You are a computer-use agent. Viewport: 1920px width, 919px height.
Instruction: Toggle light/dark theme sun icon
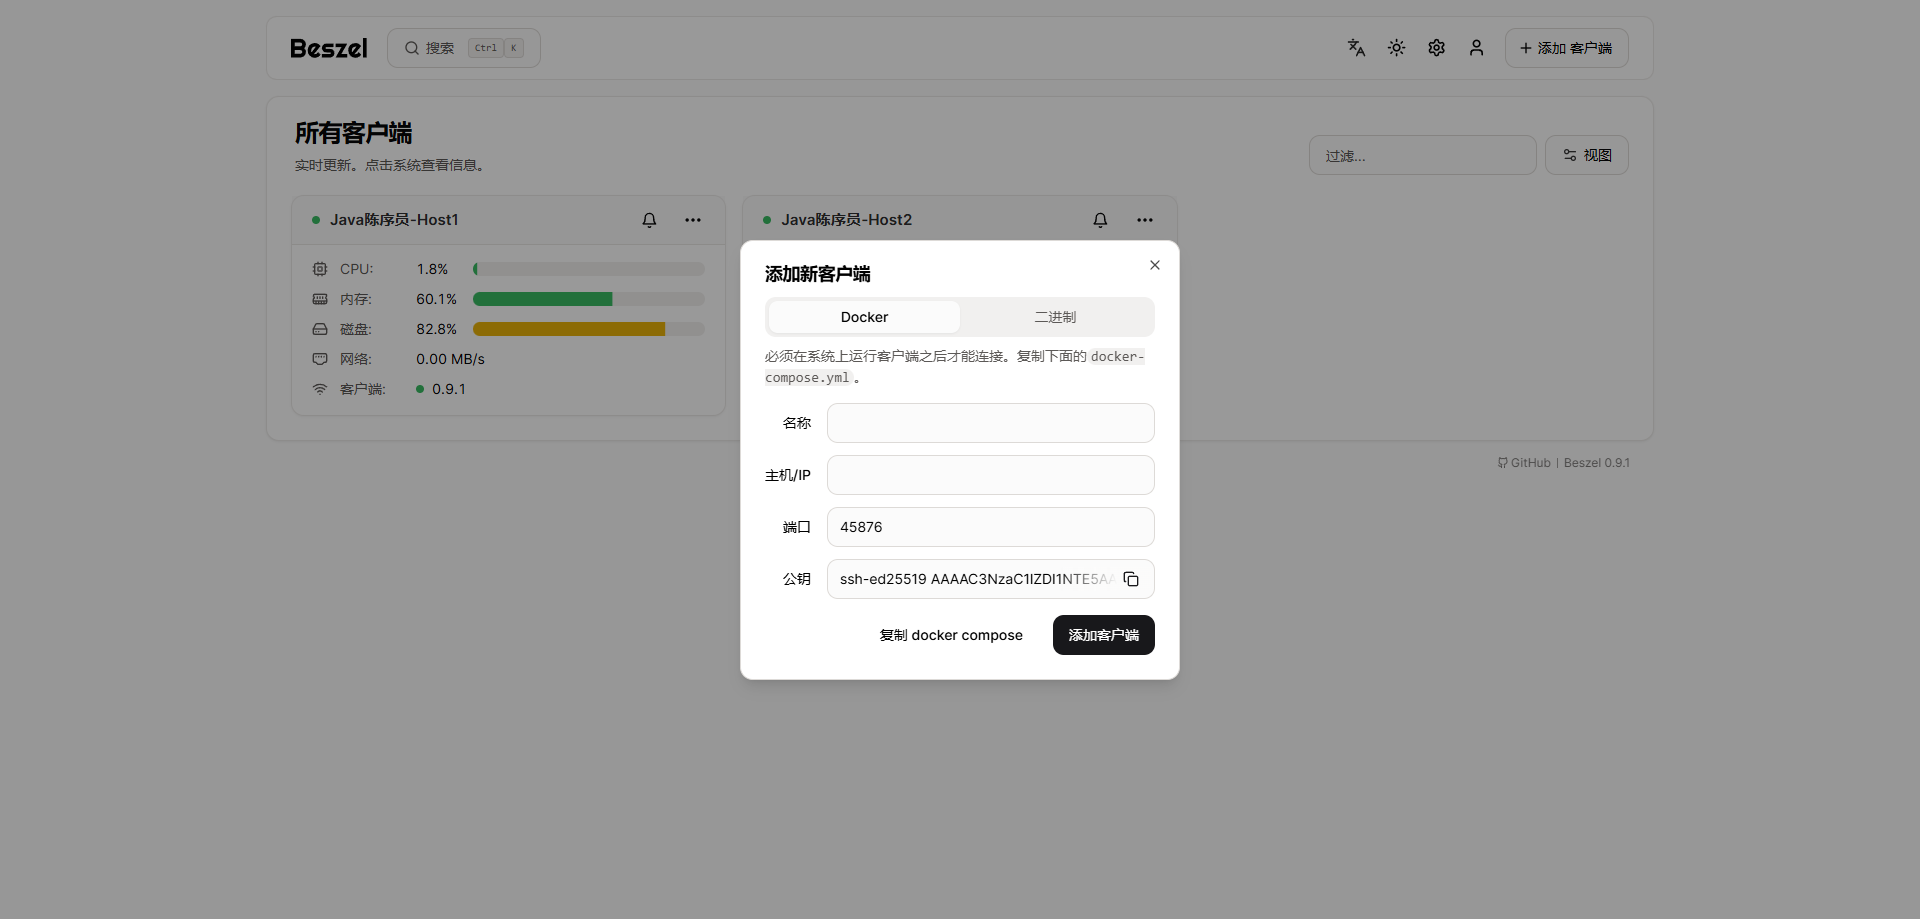[x=1396, y=48]
